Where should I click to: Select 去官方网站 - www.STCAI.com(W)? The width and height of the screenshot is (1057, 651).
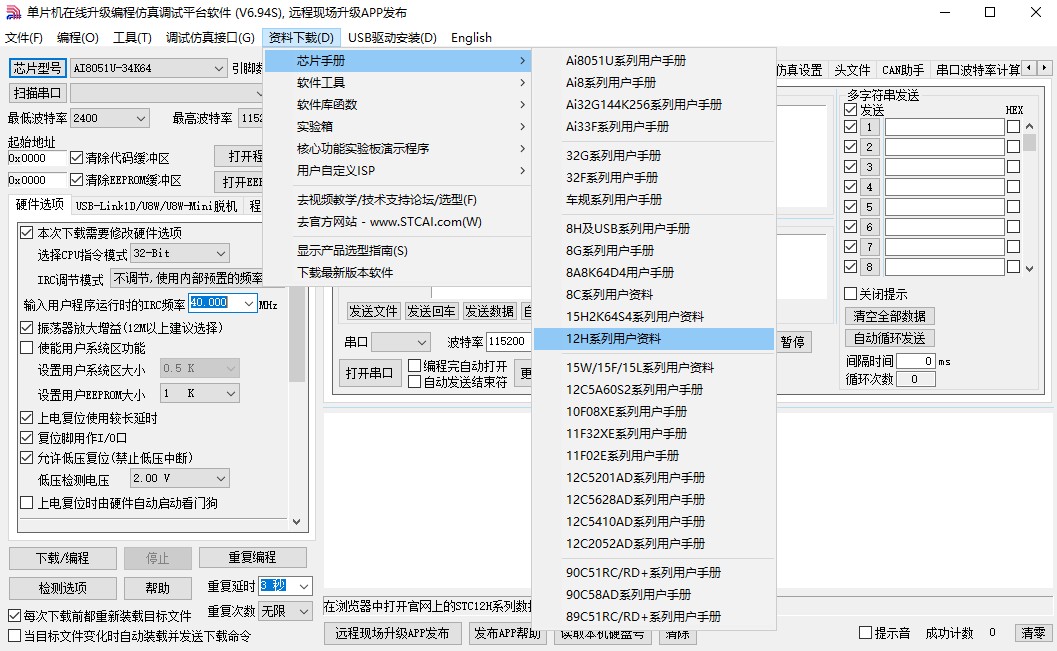tap(398, 222)
